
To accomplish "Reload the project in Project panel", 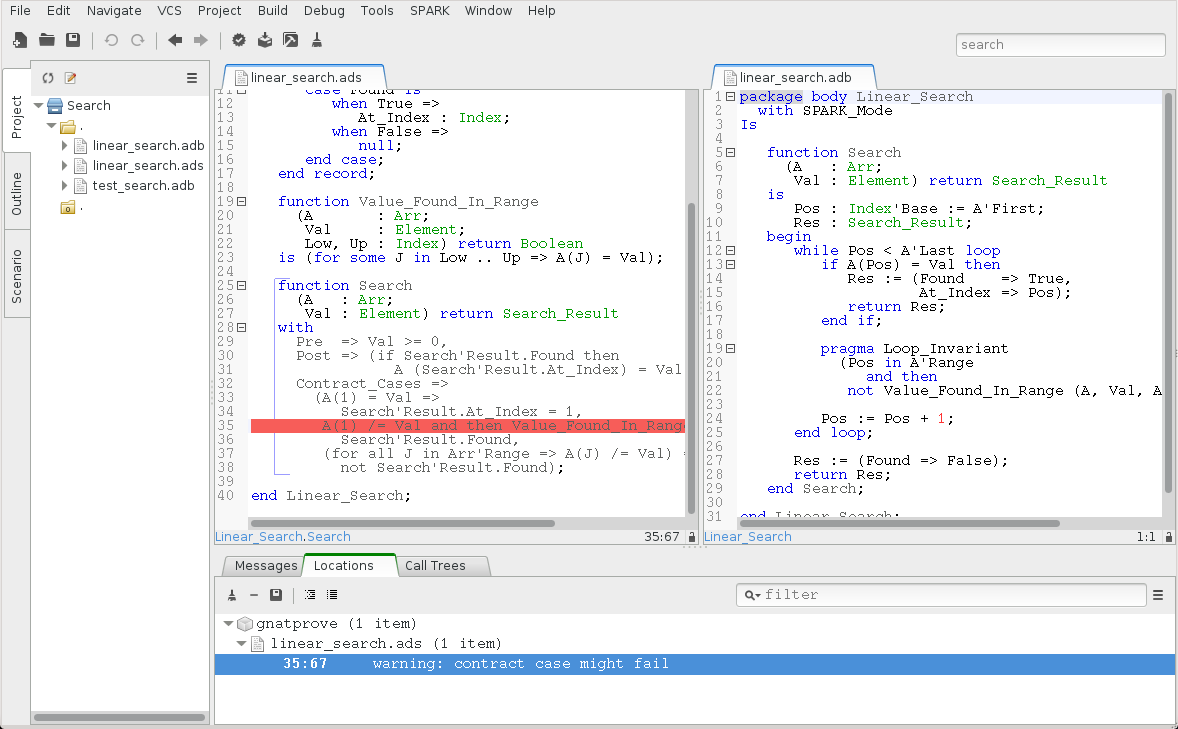I will [48, 77].
